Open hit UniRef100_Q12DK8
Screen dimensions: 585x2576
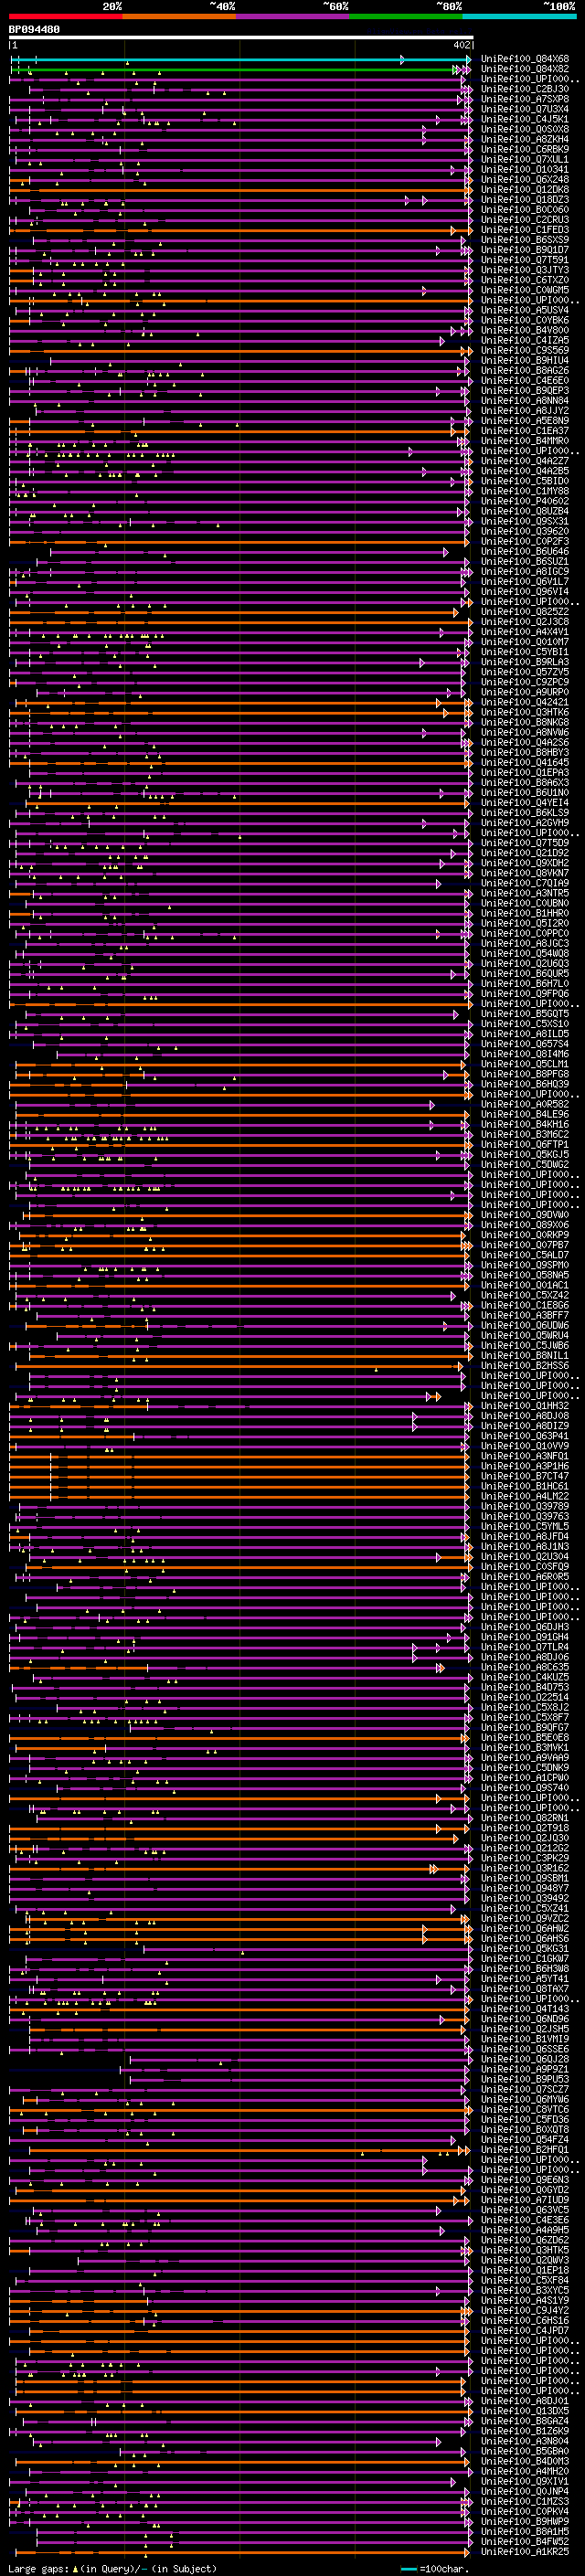point(525,190)
